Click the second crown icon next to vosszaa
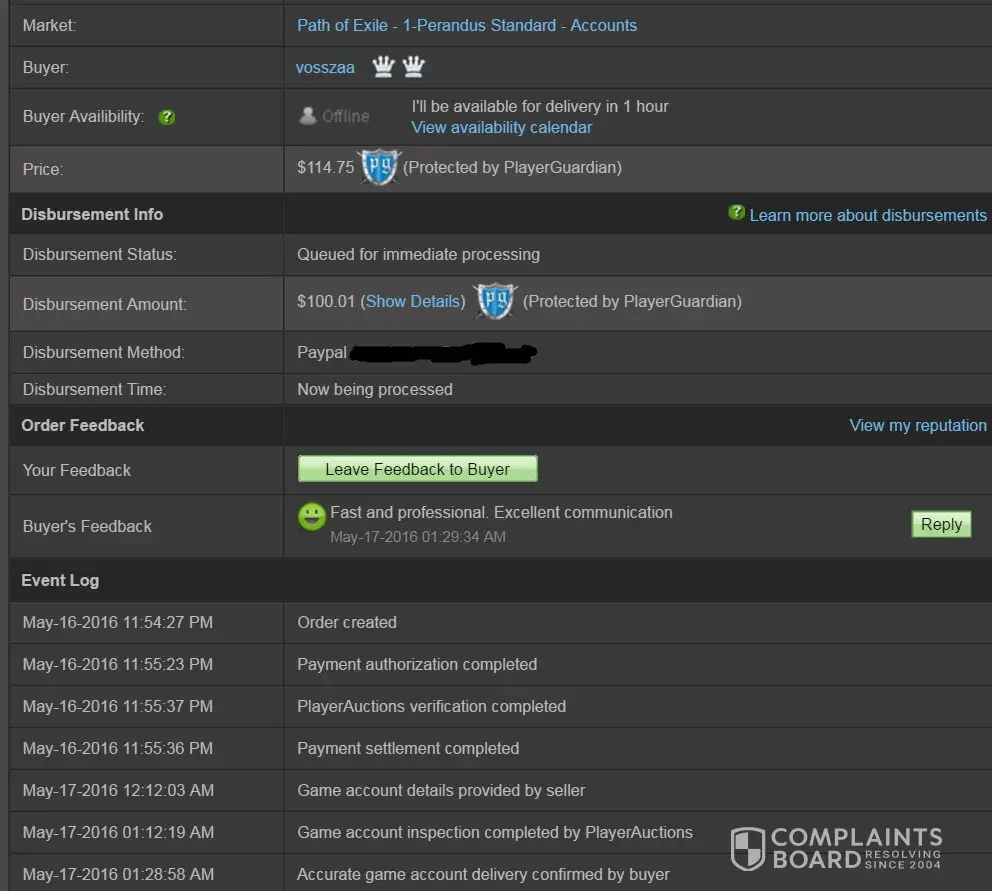Image resolution: width=992 pixels, height=891 pixels. click(413, 67)
